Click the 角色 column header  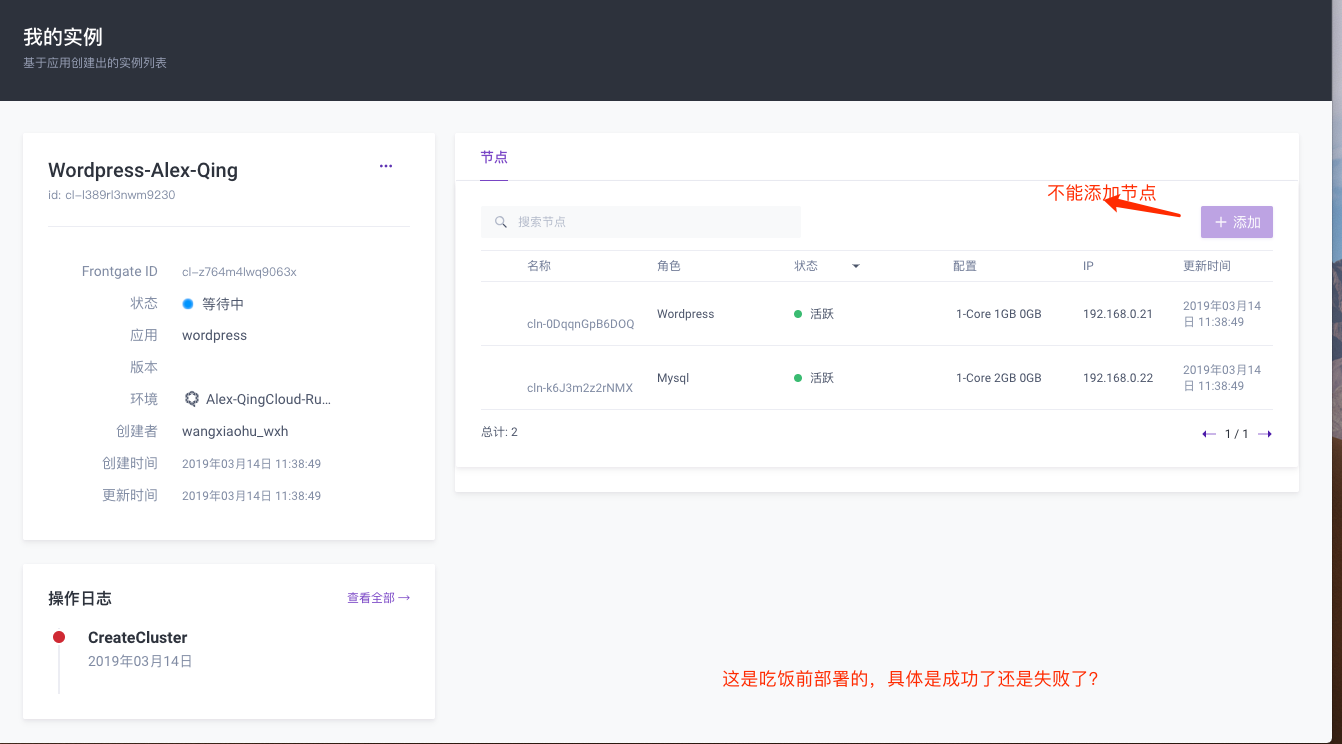tap(669, 266)
